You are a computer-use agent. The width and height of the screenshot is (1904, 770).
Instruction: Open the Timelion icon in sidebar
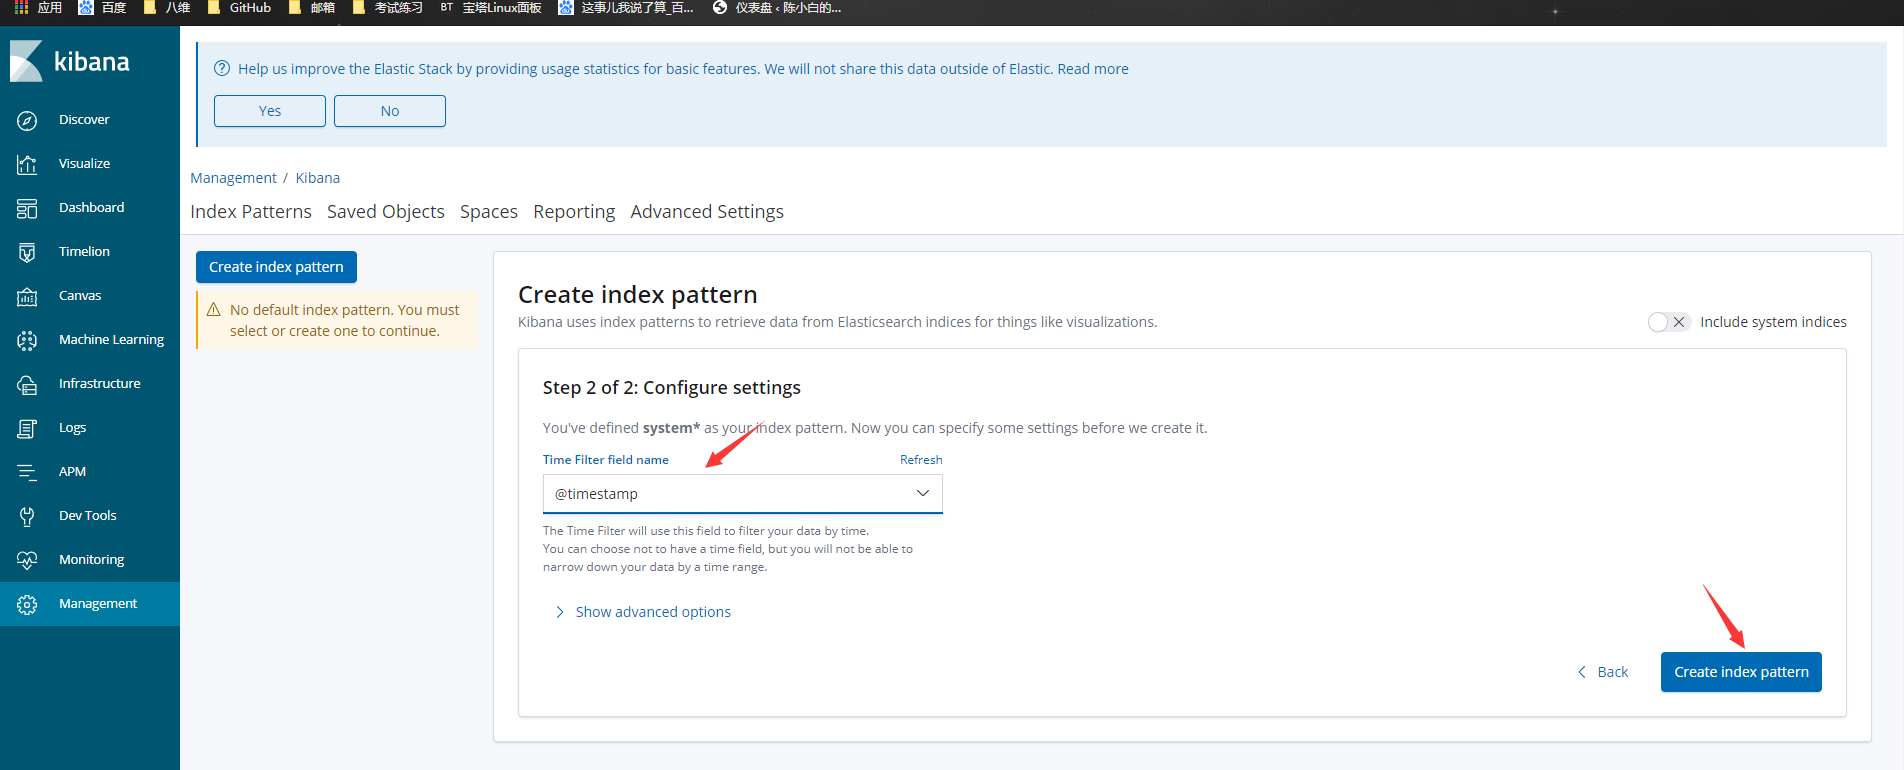(27, 252)
